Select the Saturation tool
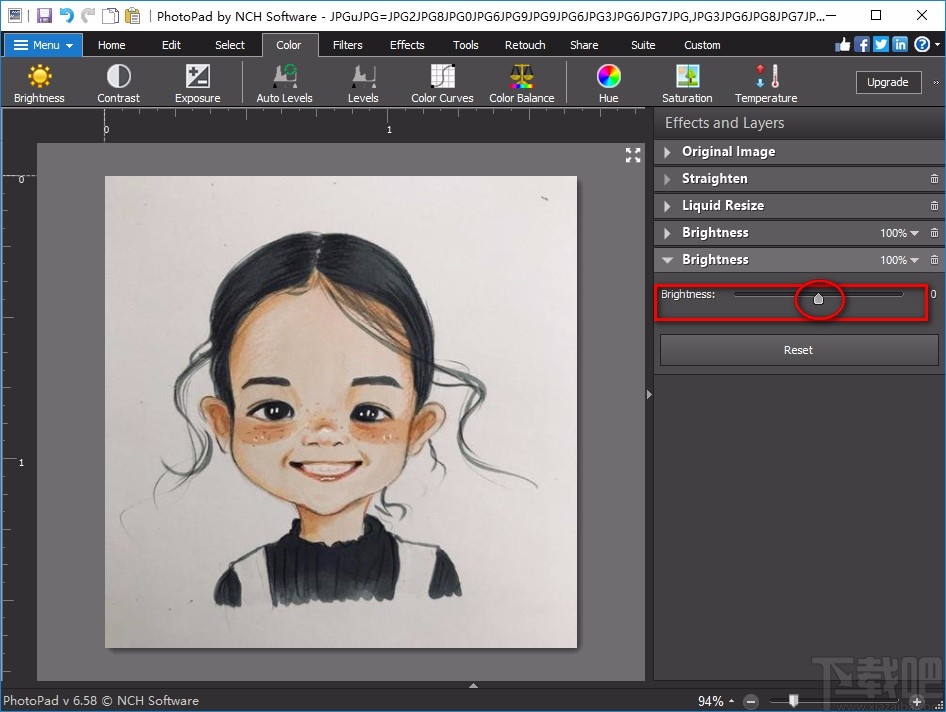 tap(686, 82)
